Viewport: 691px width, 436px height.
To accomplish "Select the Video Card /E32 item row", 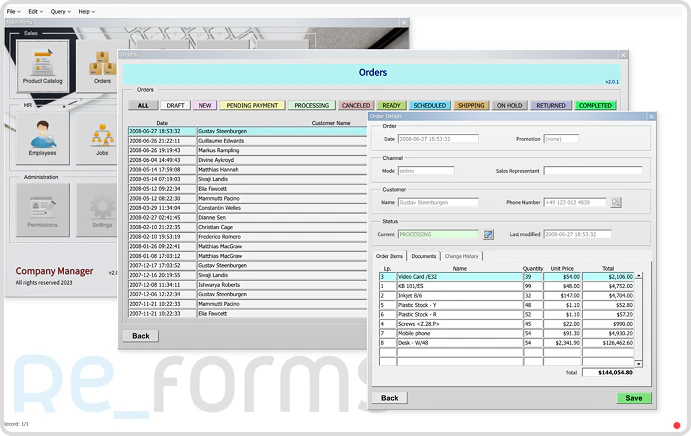I will 506,277.
